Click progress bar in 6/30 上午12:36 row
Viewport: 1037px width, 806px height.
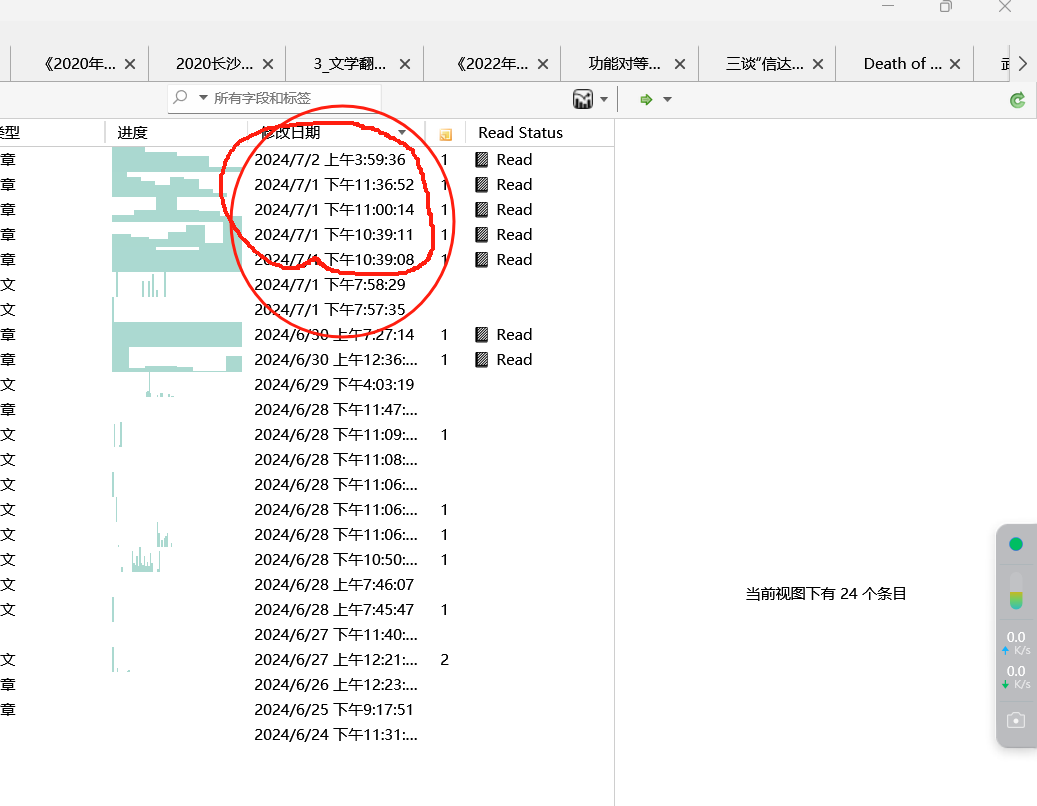click(x=177, y=360)
